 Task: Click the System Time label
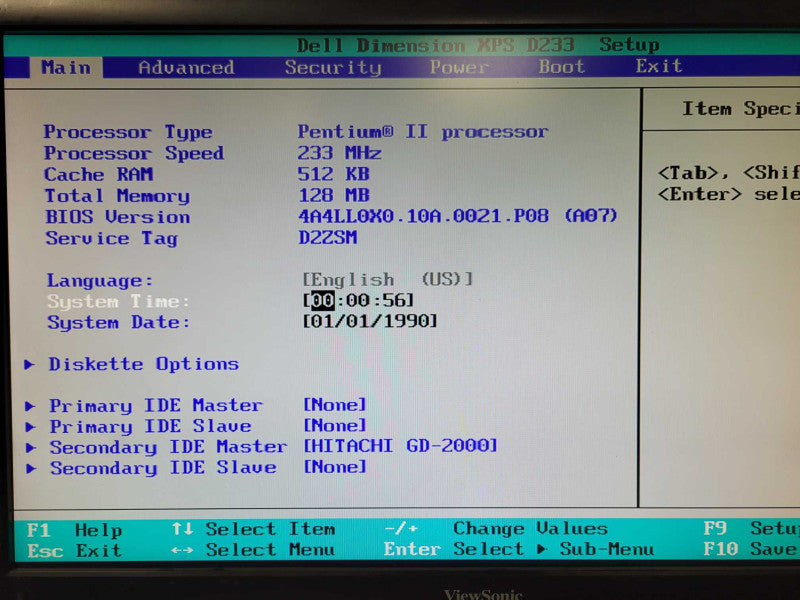[118, 302]
